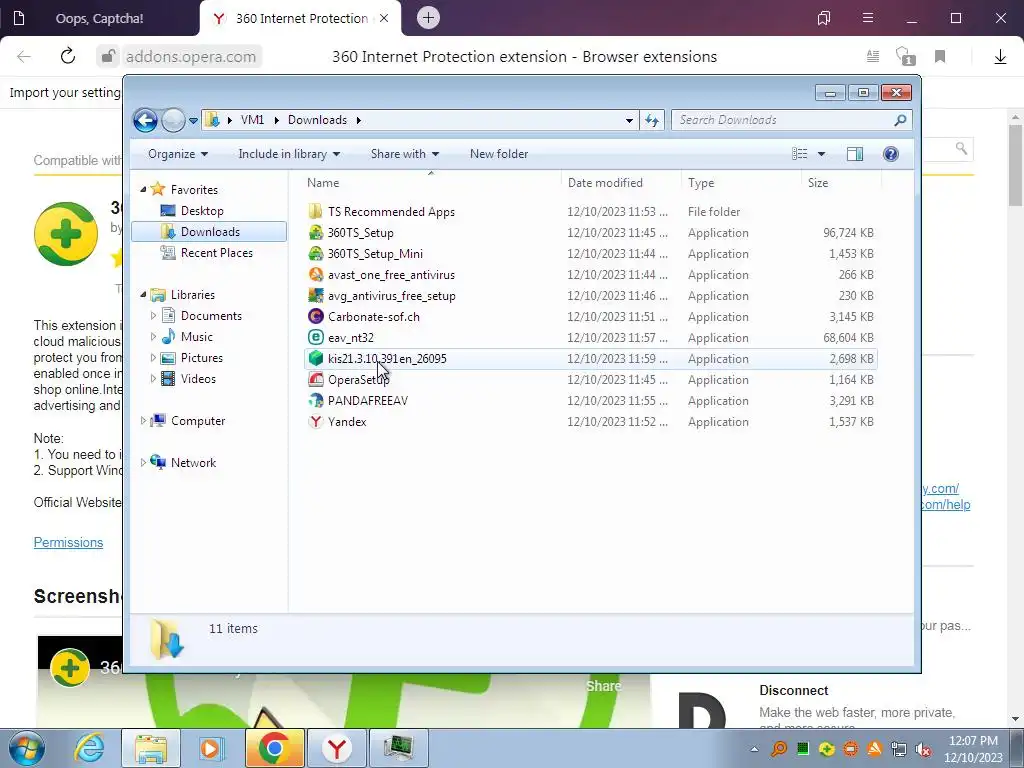
Task: Open the Windows Start button
Action: coord(26,748)
